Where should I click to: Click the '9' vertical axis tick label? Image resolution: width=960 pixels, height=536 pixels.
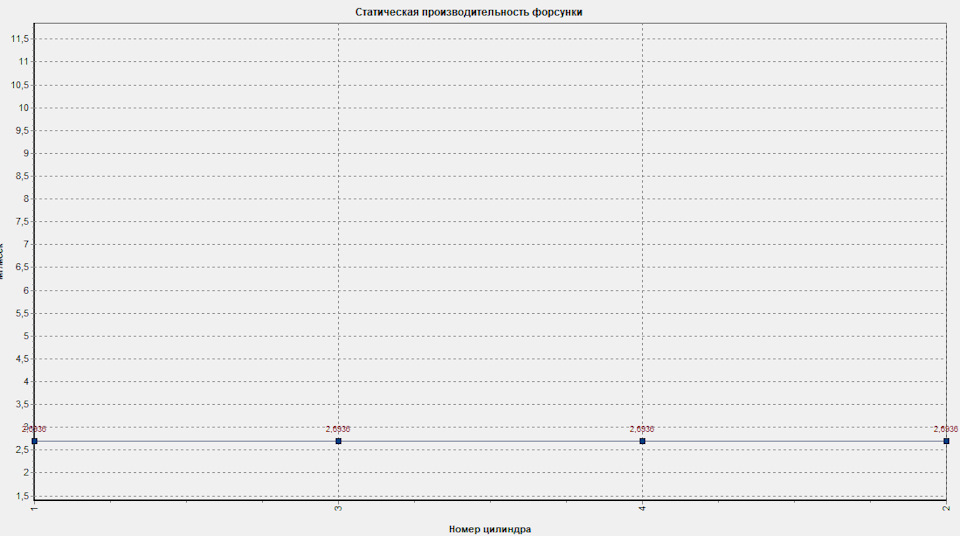click(26, 153)
